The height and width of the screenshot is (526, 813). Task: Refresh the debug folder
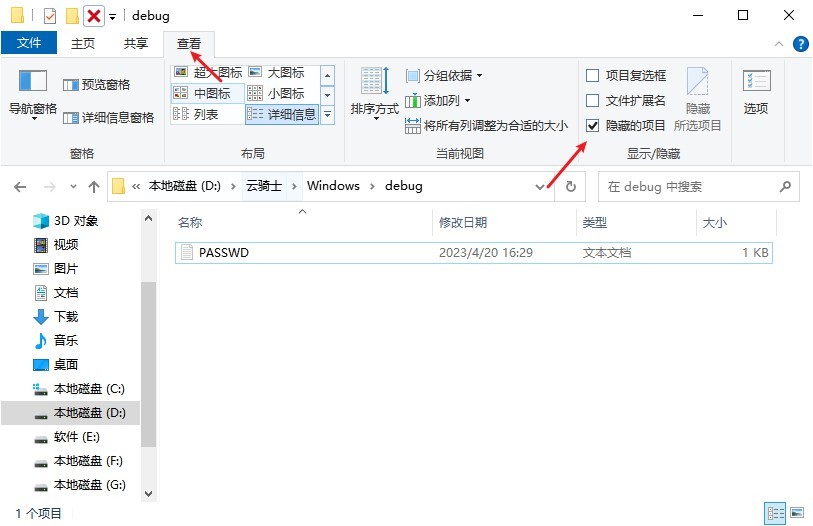coord(570,187)
